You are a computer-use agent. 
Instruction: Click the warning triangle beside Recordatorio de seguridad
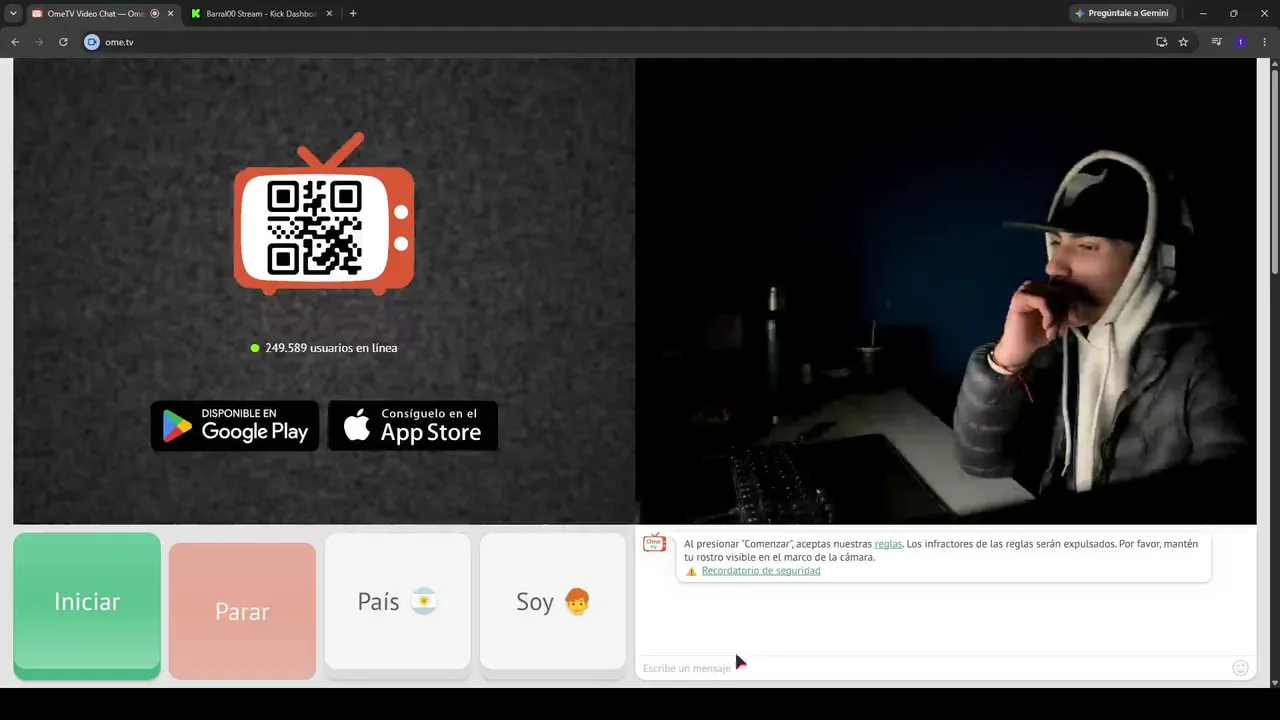pyautogui.click(x=691, y=572)
